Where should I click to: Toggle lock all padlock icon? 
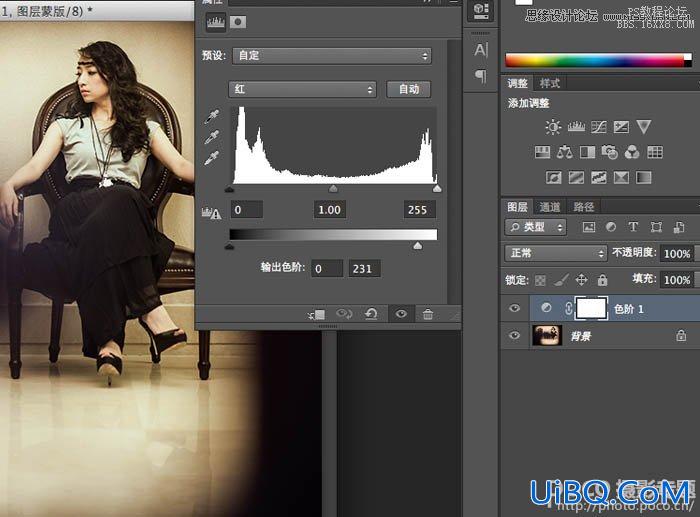(x=602, y=280)
